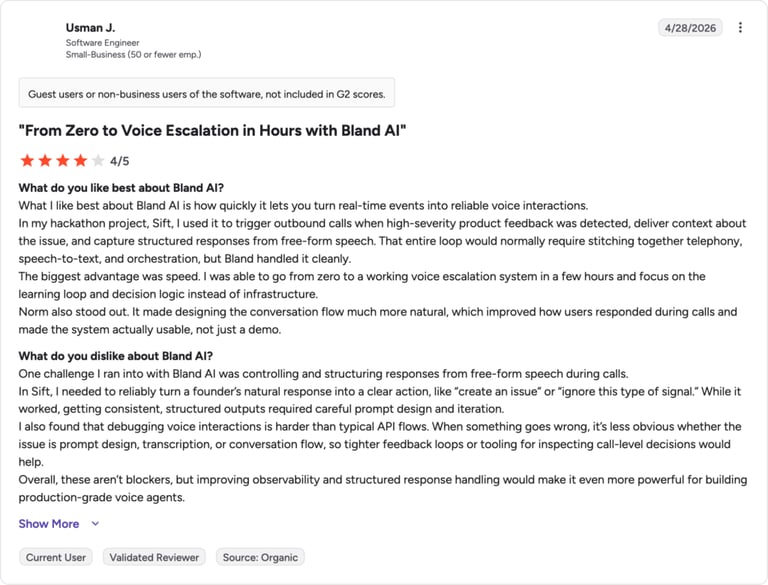Click the Small-Business company size label
The image size is (768, 585).
[x=133, y=54]
